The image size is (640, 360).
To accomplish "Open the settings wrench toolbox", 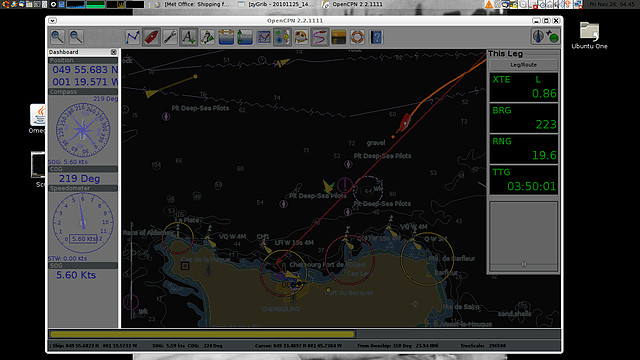I will (170, 37).
